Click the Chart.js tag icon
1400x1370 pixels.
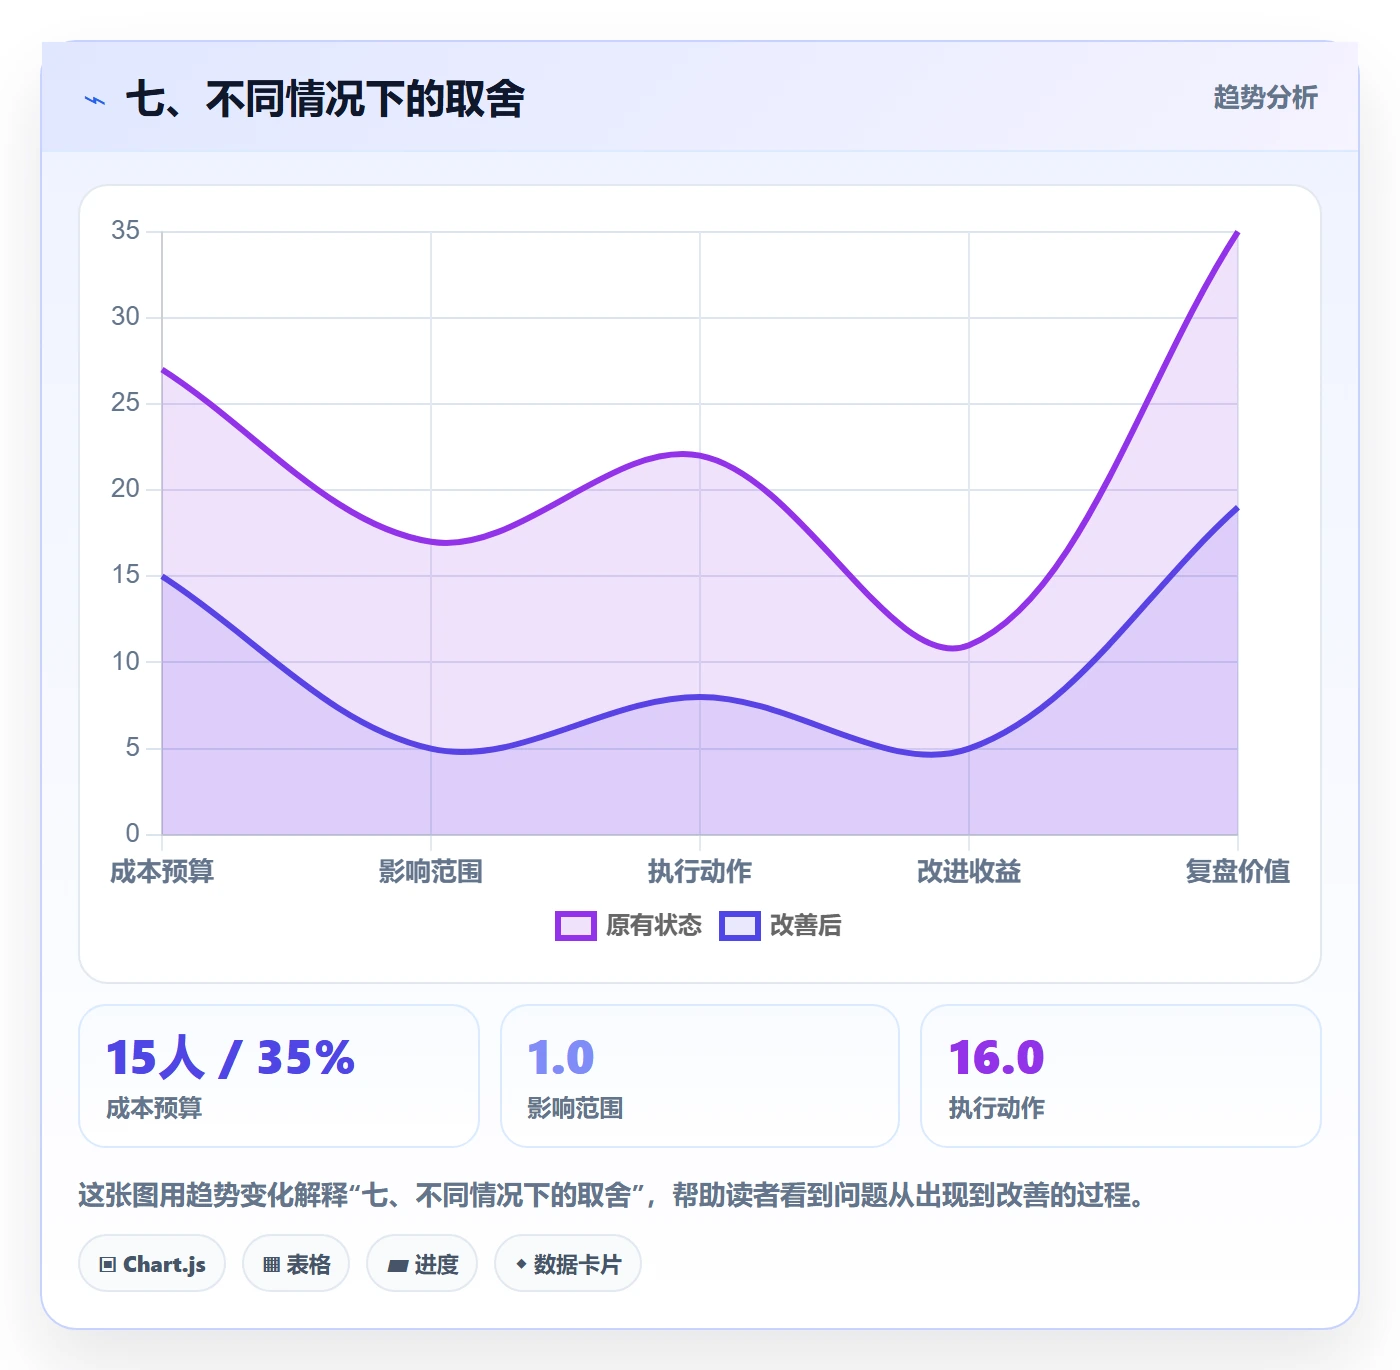pos(108,1265)
